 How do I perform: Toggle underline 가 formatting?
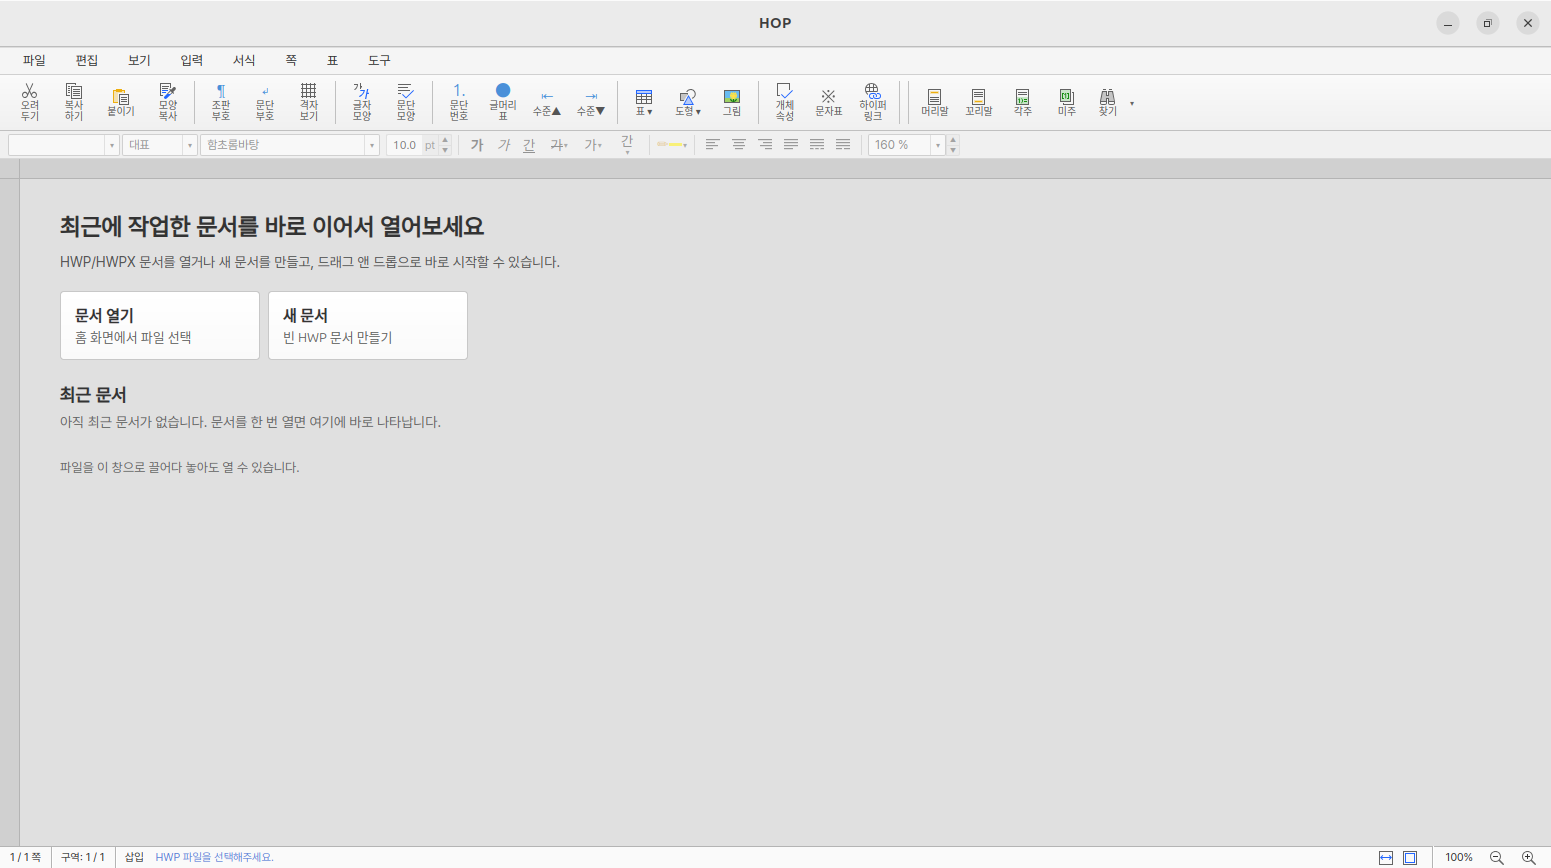click(x=529, y=145)
